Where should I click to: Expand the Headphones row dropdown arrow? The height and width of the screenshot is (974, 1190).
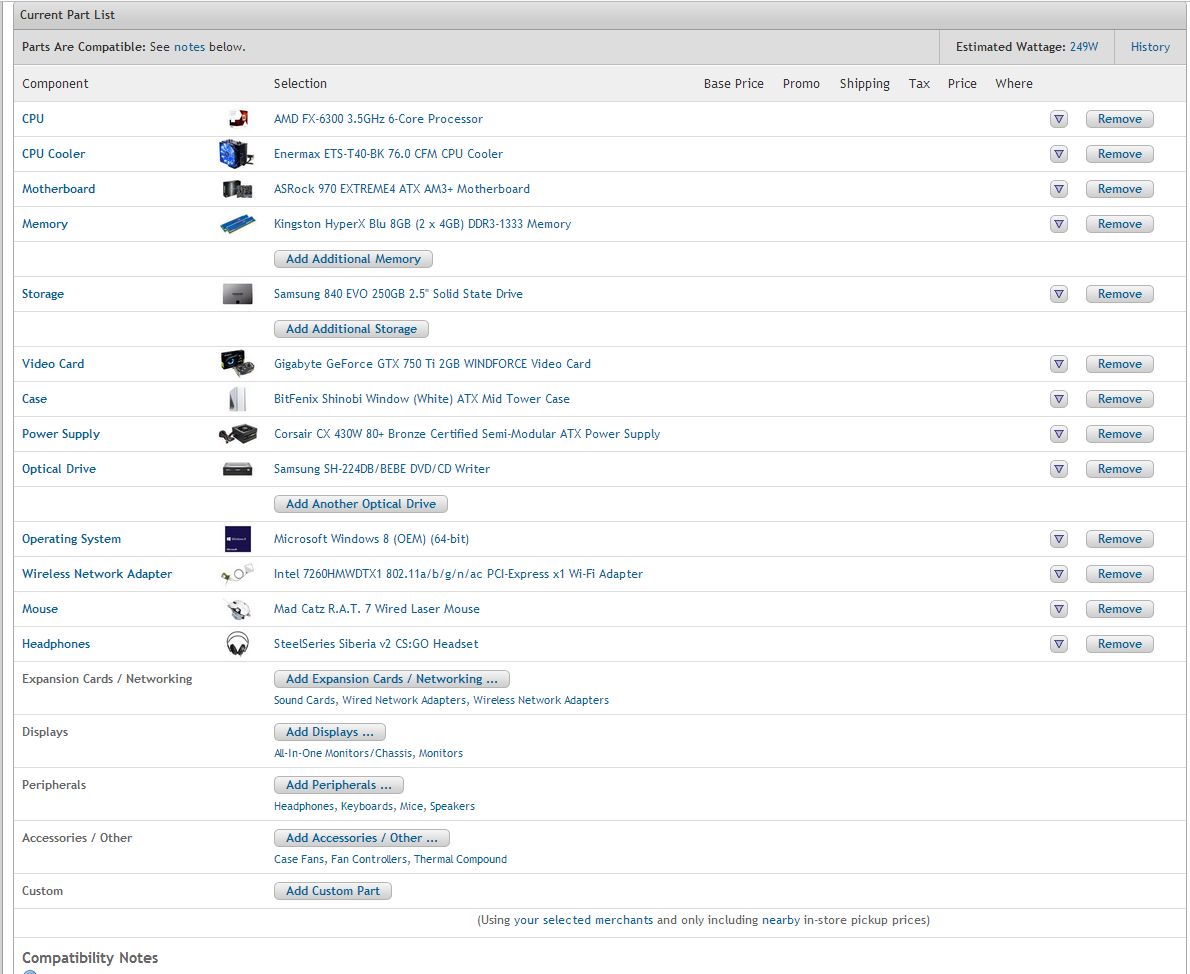(1059, 644)
